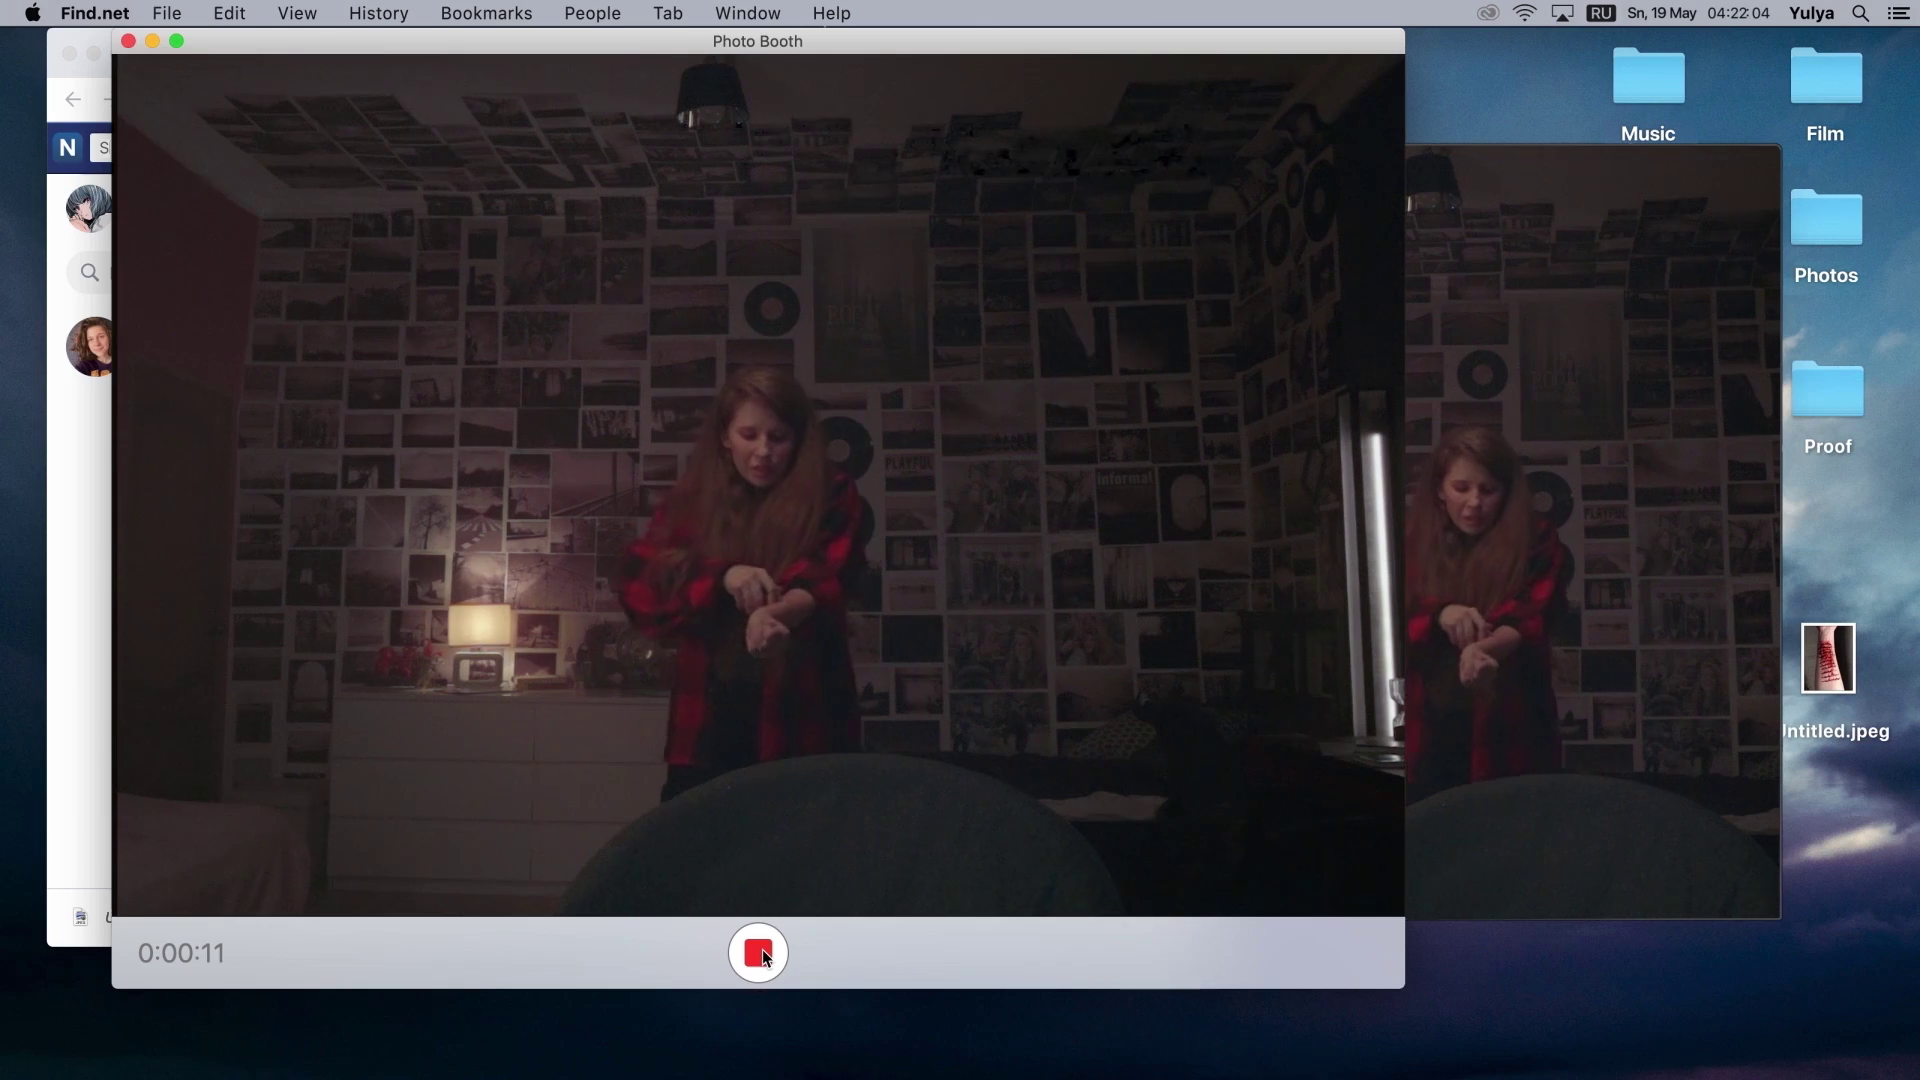Switch the RU keyboard input source
The image size is (1920, 1080).
pos(1601,13)
